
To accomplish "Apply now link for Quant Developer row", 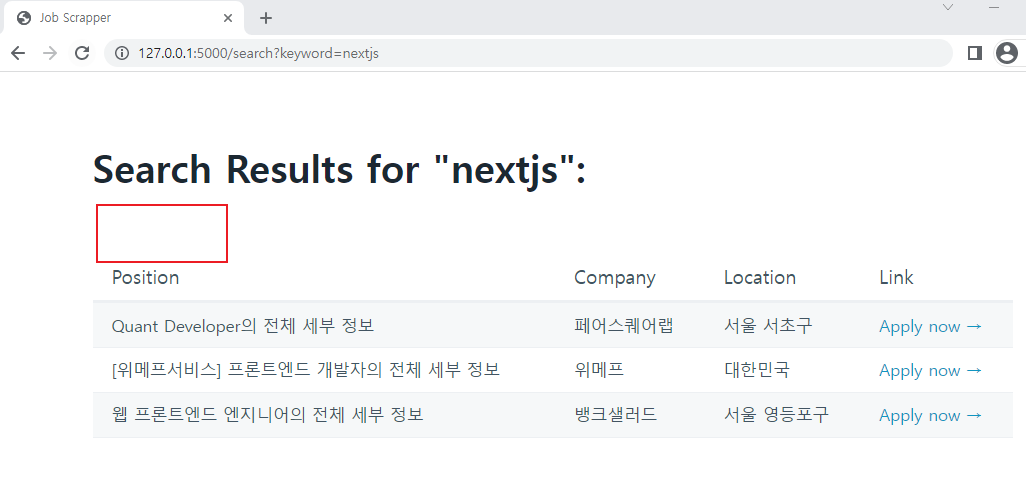I will [930, 326].
